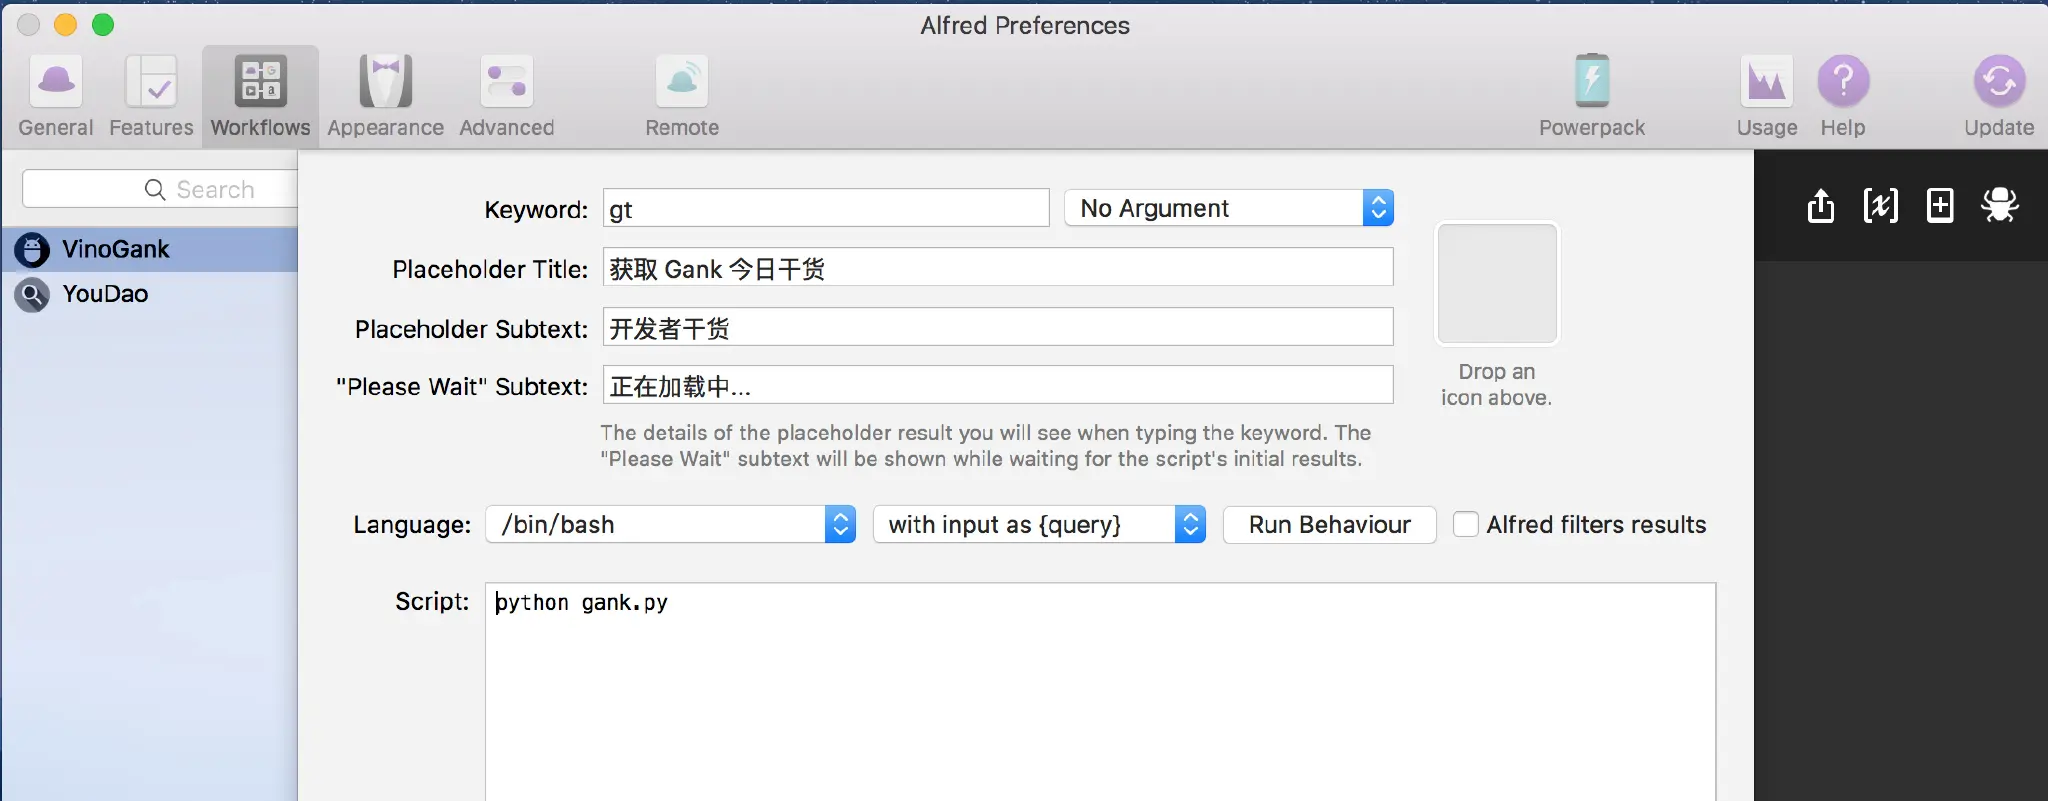Screen dimensions: 2048x801
Task: Switch to the Appearance tab
Action: point(385,97)
